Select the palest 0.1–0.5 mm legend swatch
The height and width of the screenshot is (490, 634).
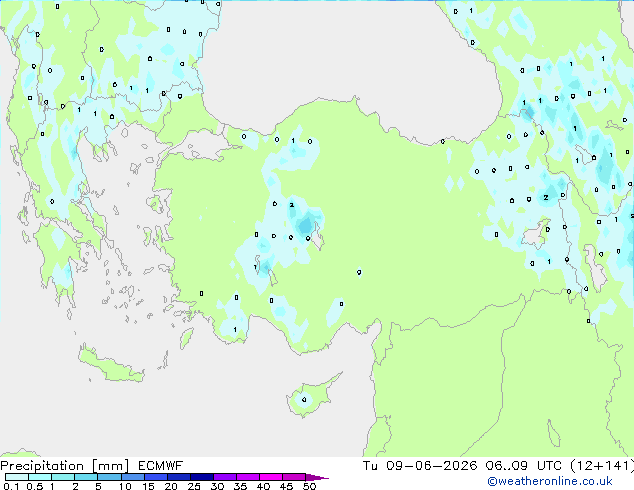coord(17,477)
